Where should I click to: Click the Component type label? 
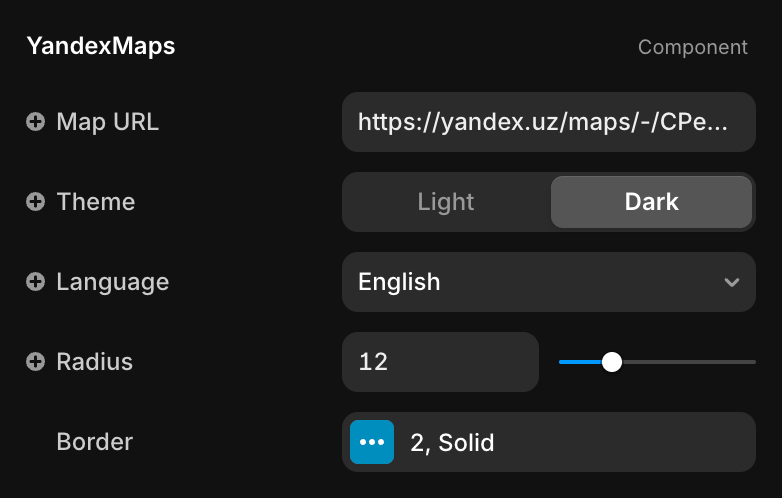pyautogui.click(x=692, y=47)
